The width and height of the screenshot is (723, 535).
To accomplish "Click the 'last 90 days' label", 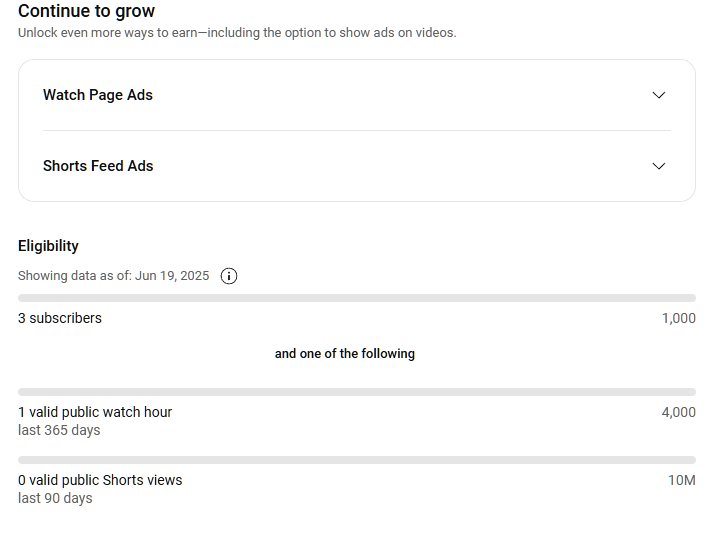I will tap(55, 498).
